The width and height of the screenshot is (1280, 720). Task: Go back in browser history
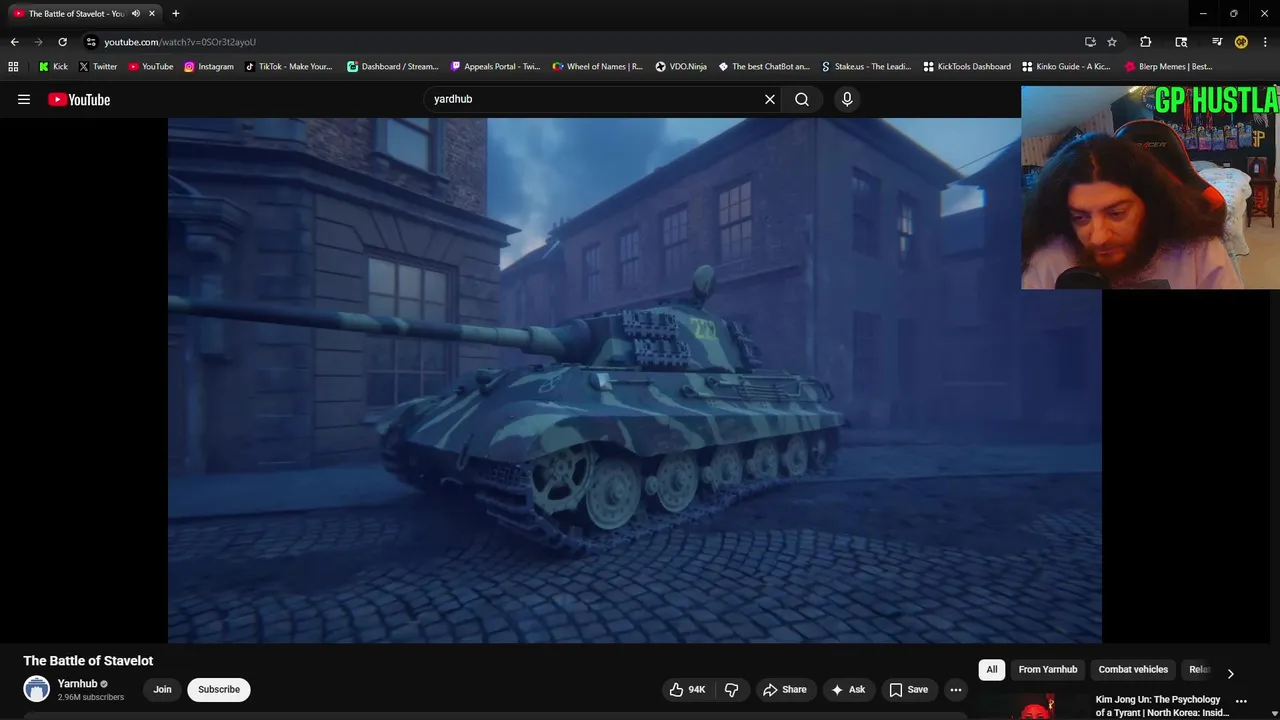pyautogui.click(x=14, y=42)
